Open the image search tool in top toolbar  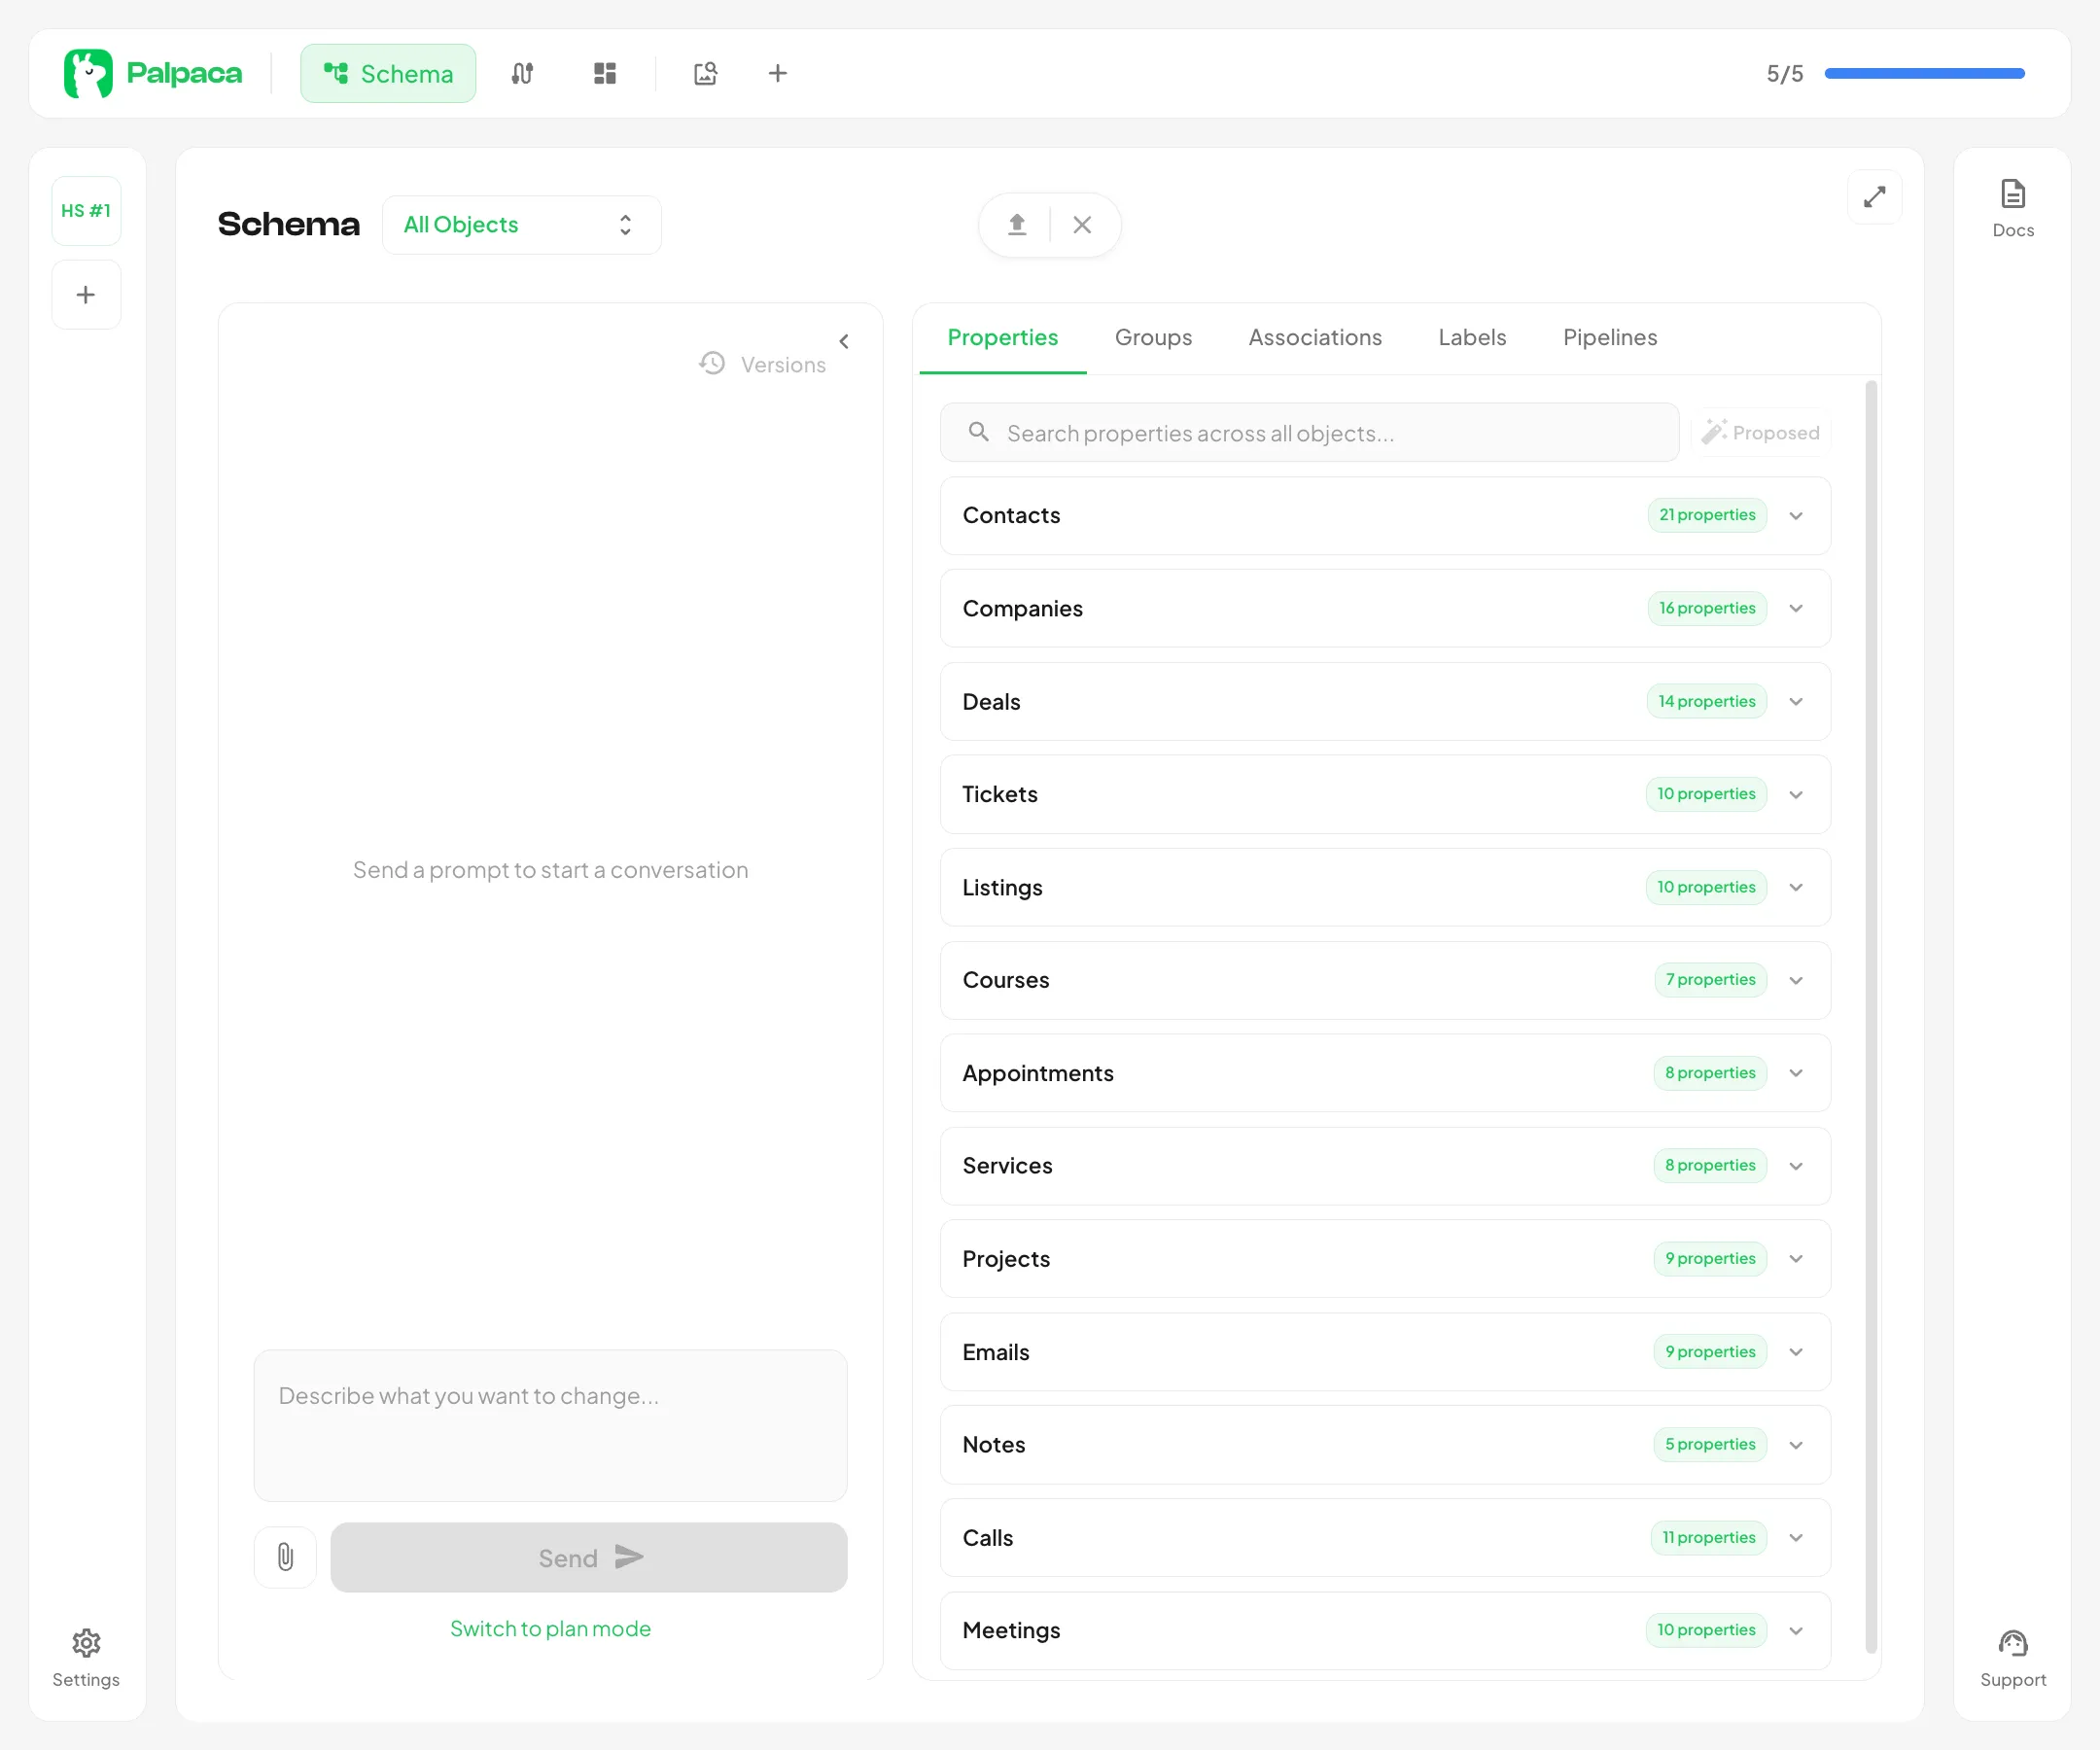pos(705,73)
